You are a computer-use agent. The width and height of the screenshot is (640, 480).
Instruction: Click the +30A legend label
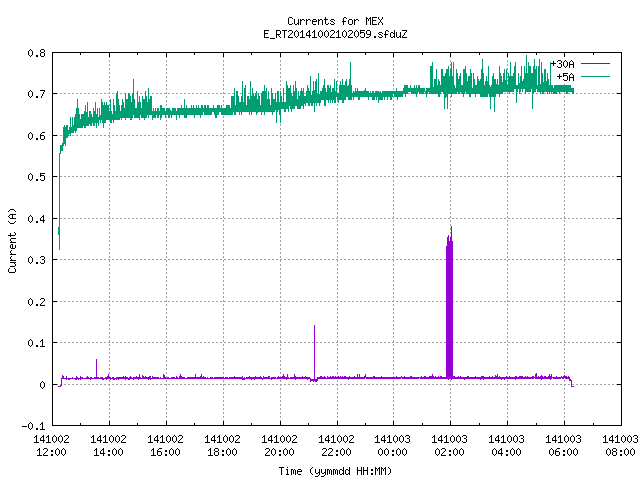[x=562, y=64]
